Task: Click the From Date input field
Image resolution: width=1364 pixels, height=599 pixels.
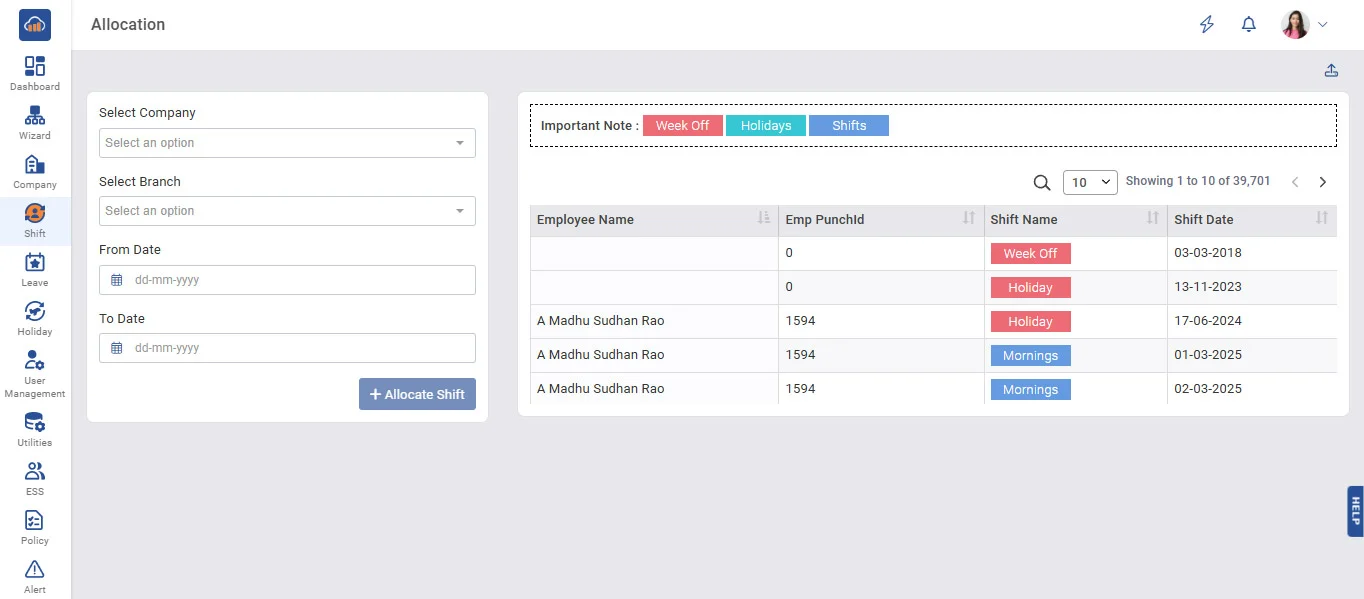Action: [x=287, y=280]
